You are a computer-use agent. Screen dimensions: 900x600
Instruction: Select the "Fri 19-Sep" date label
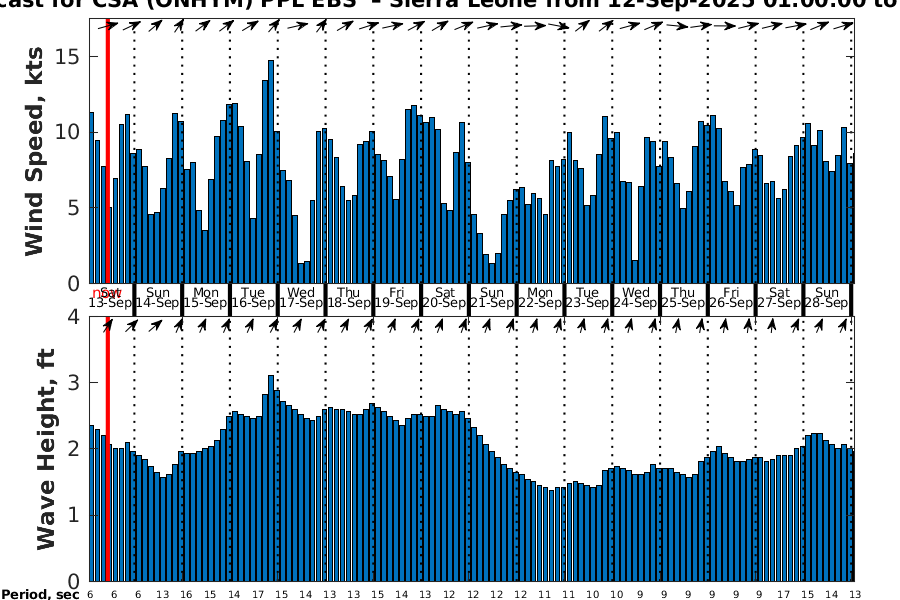(397, 297)
